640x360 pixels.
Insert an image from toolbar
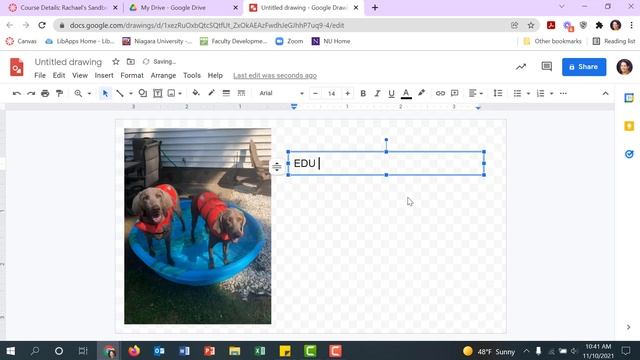[x=171, y=93]
